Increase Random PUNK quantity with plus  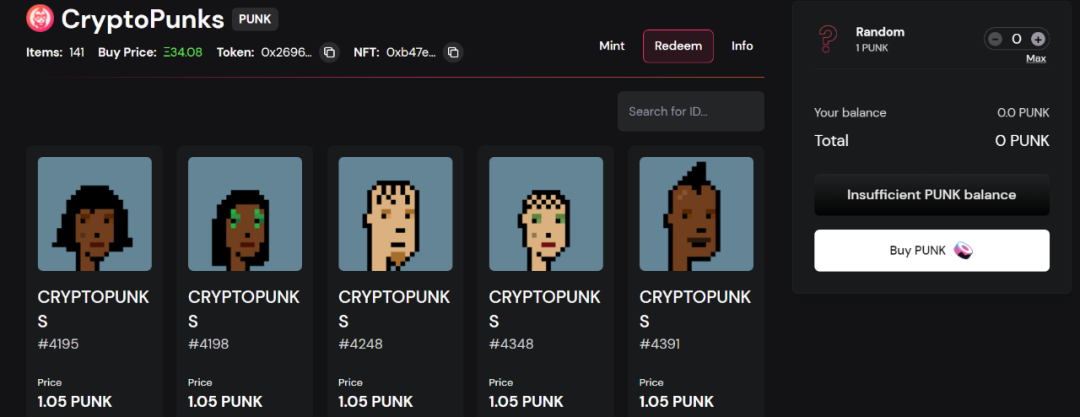pyautogui.click(x=1038, y=39)
